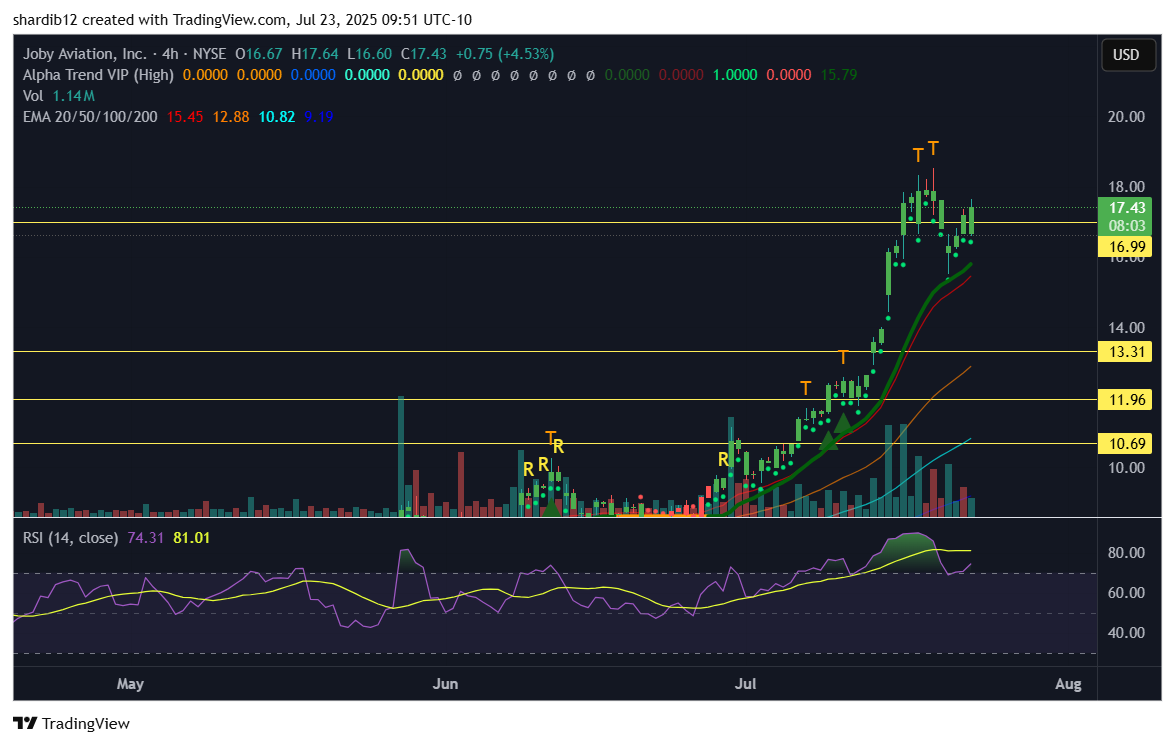Click the 14.00 price axis label
The width and height of the screenshot is (1175, 745).
pos(1126,328)
